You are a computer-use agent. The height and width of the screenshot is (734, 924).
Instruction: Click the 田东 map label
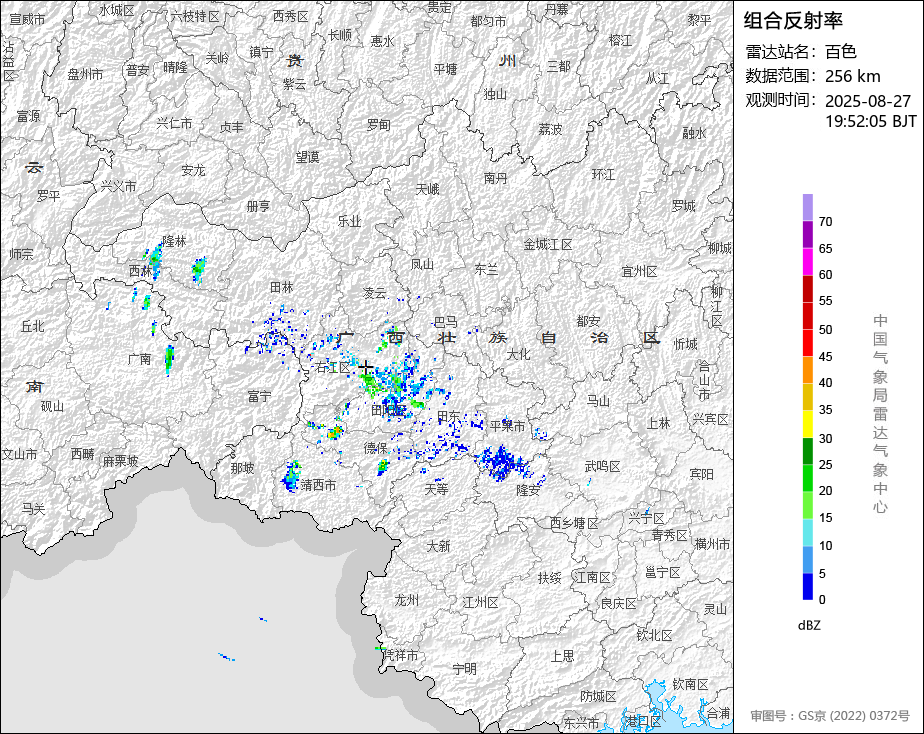[448, 416]
